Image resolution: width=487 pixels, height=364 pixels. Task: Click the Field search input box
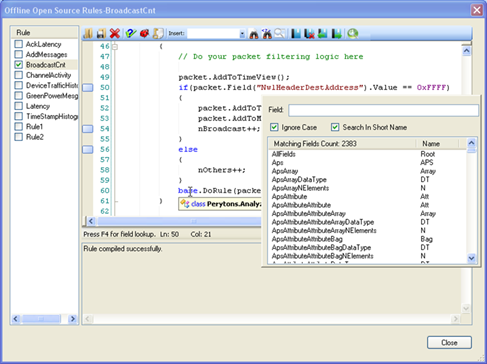[383, 110]
